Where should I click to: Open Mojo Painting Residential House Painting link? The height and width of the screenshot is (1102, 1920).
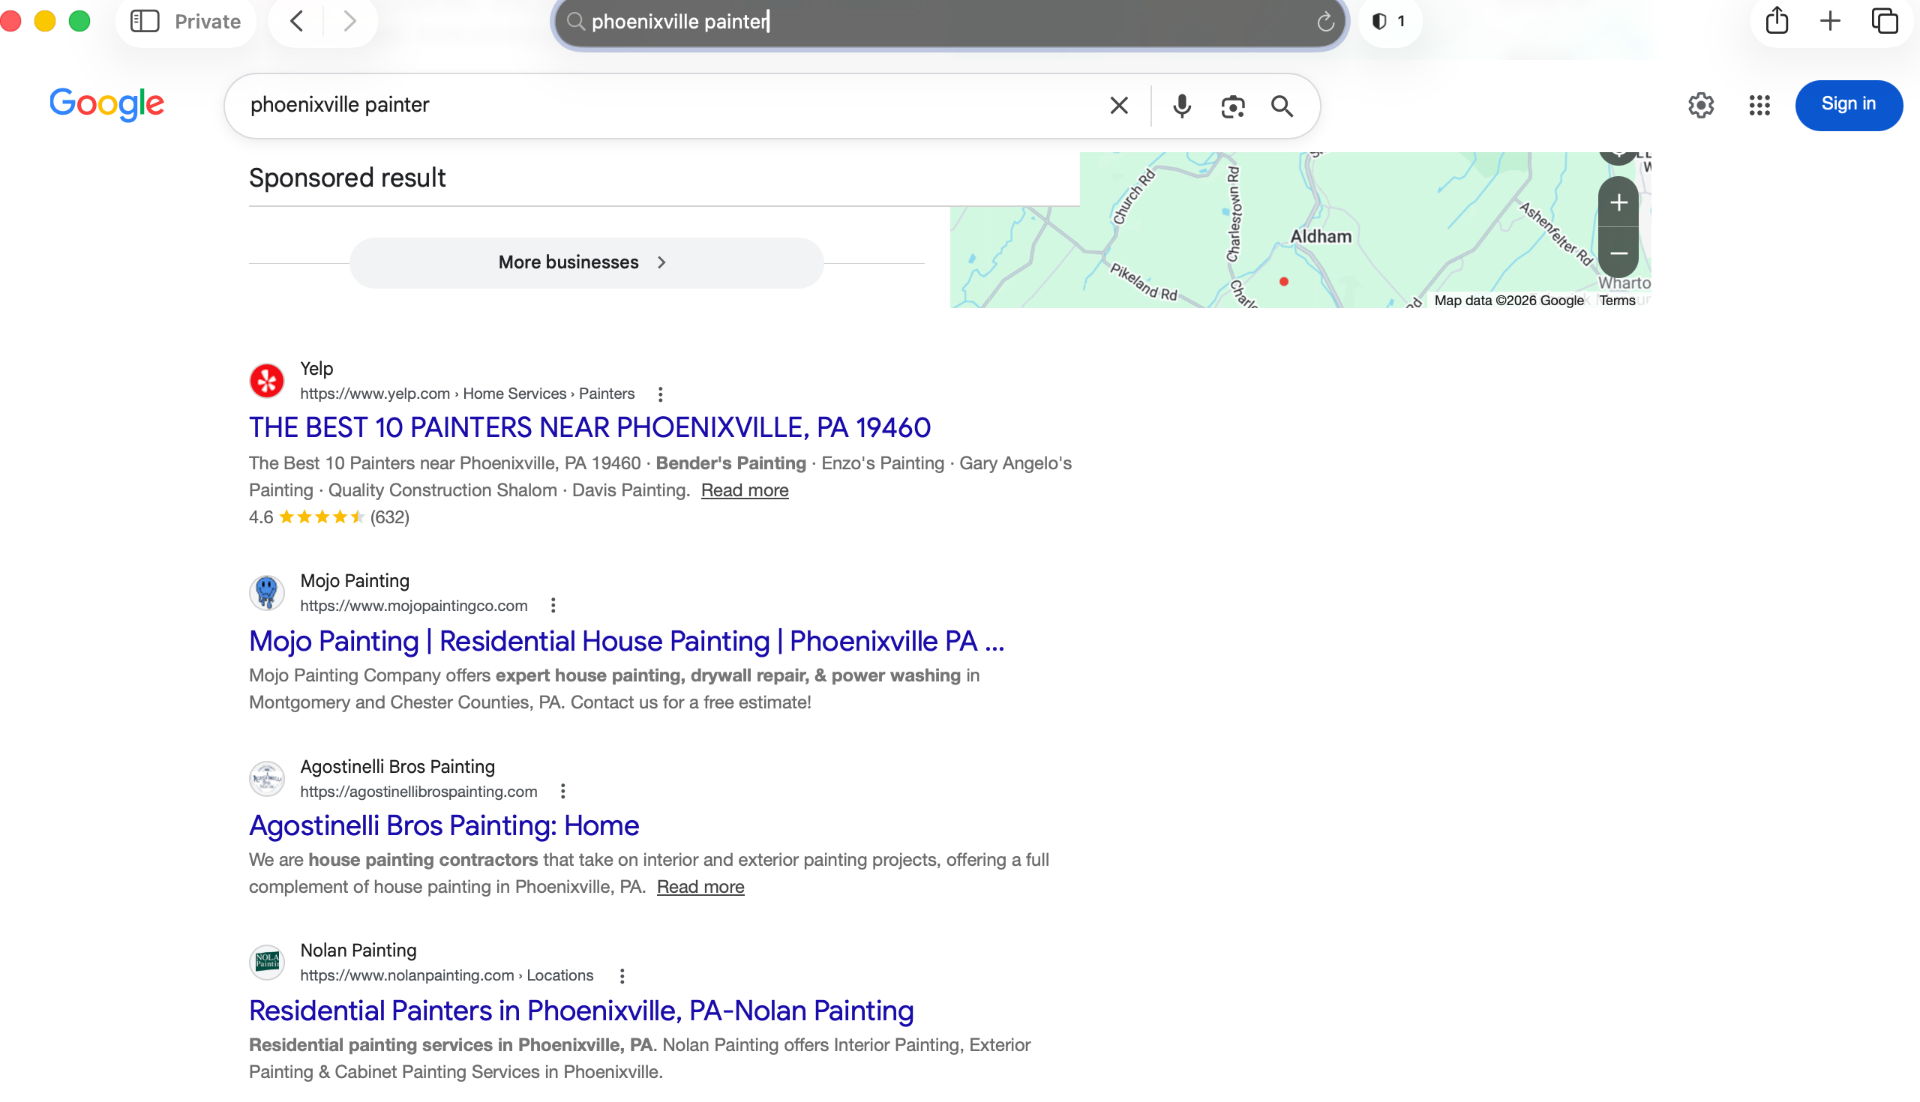(x=626, y=641)
